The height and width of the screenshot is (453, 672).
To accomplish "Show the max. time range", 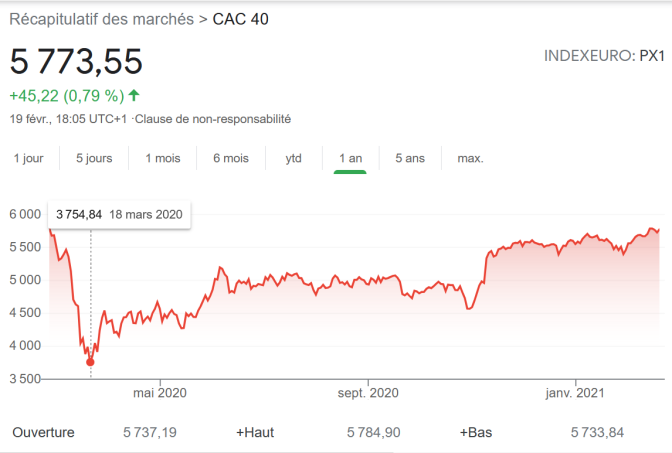I will pyautogui.click(x=470, y=158).
